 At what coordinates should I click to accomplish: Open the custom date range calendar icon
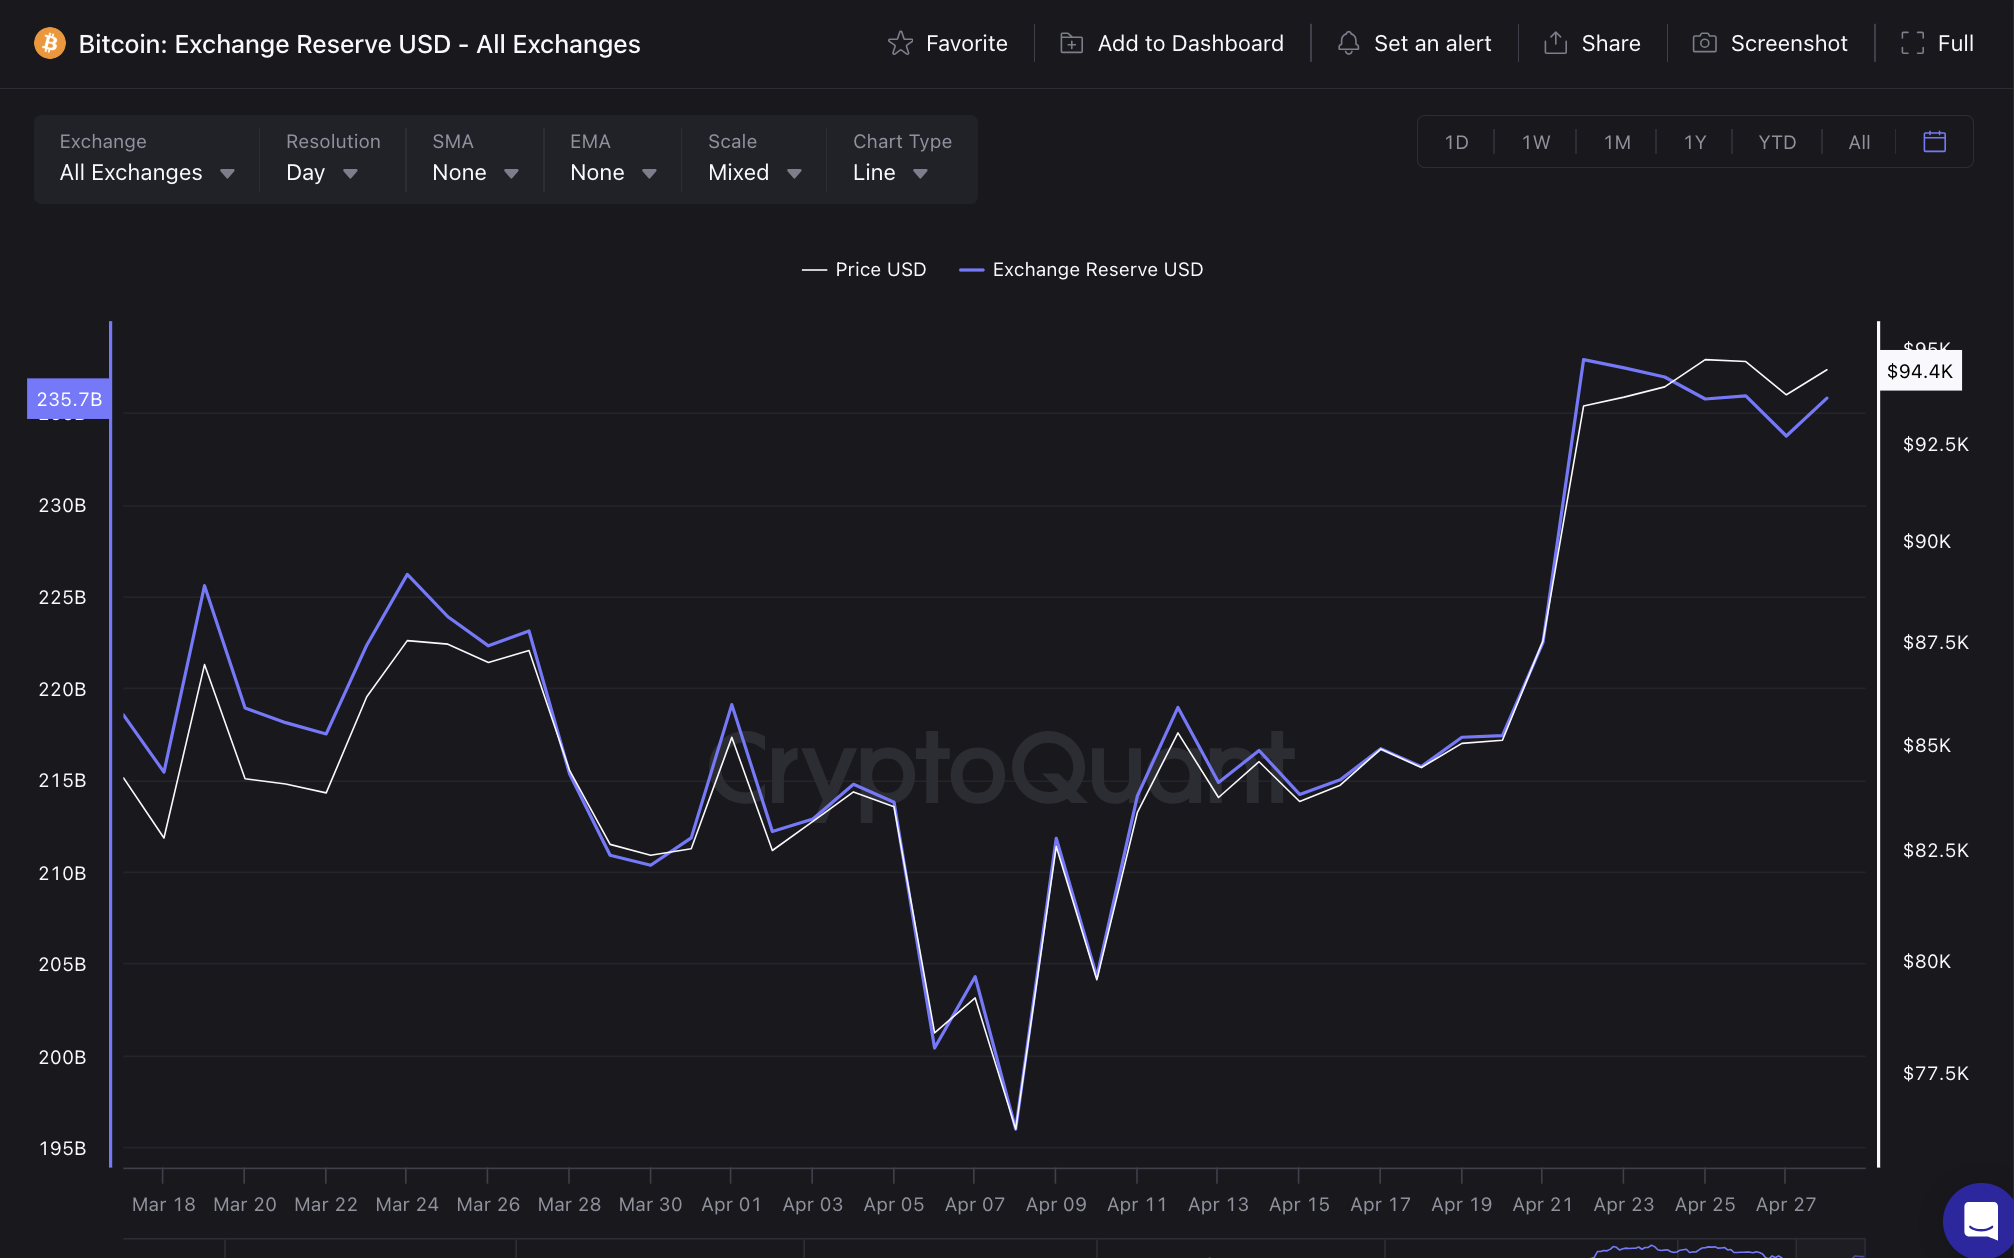(x=1935, y=141)
